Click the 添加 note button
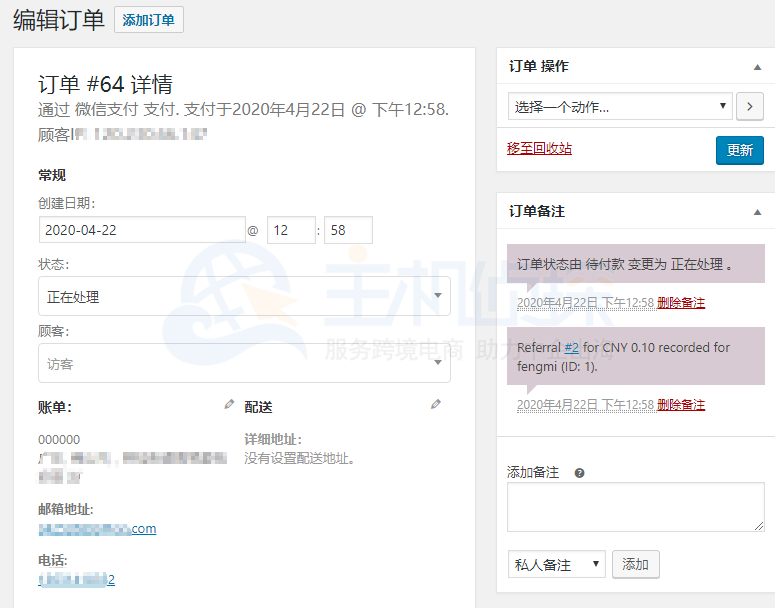 (x=635, y=564)
